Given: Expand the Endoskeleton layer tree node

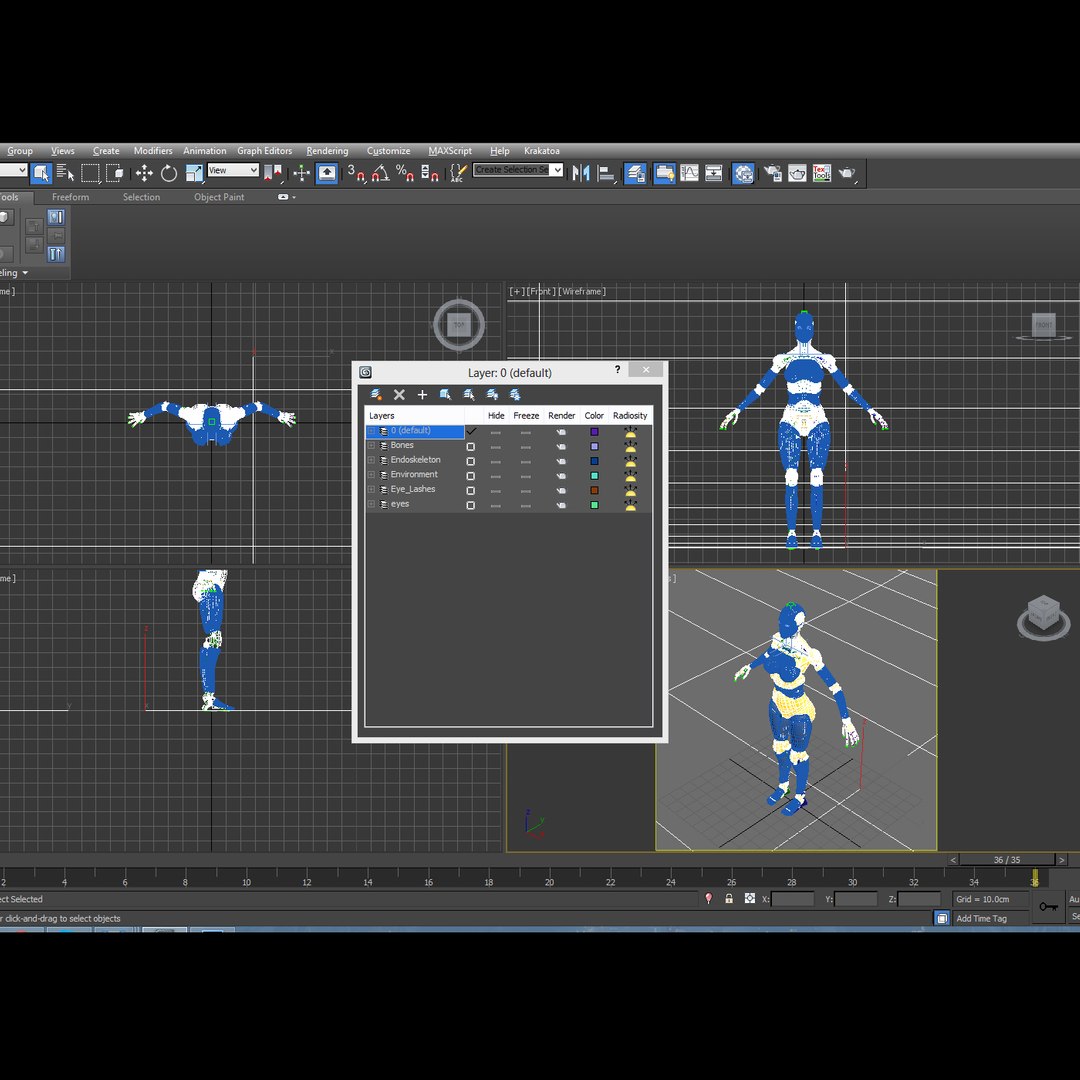Looking at the screenshot, I should [x=371, y=460].
